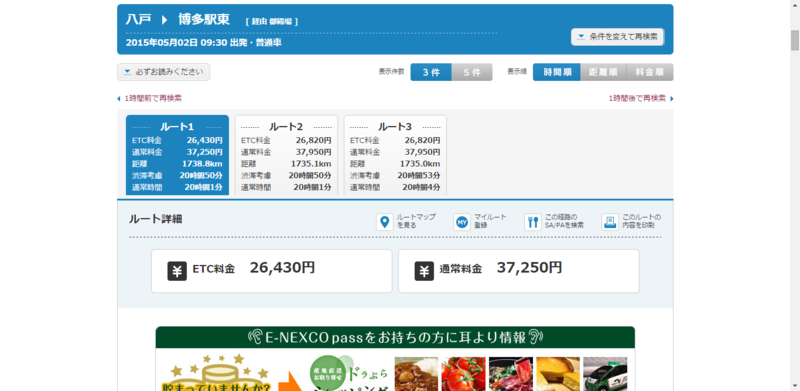
Task: Click the page vertical scrollbar thumb
Action: [795, 40]
